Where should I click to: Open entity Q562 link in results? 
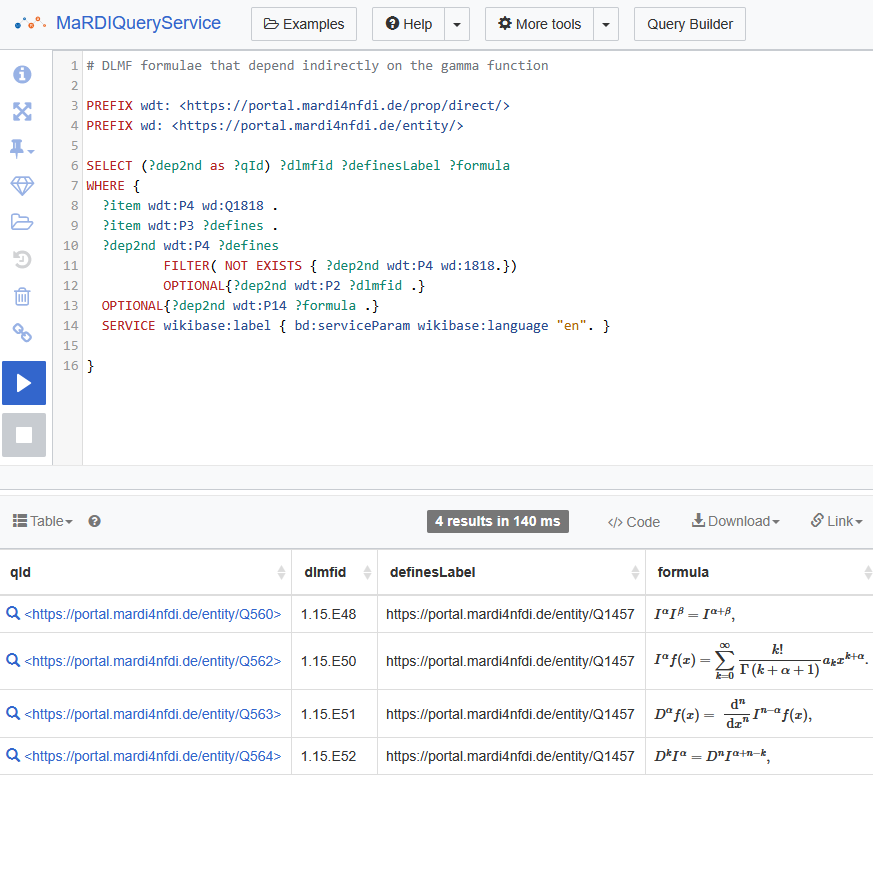point(152,661)
